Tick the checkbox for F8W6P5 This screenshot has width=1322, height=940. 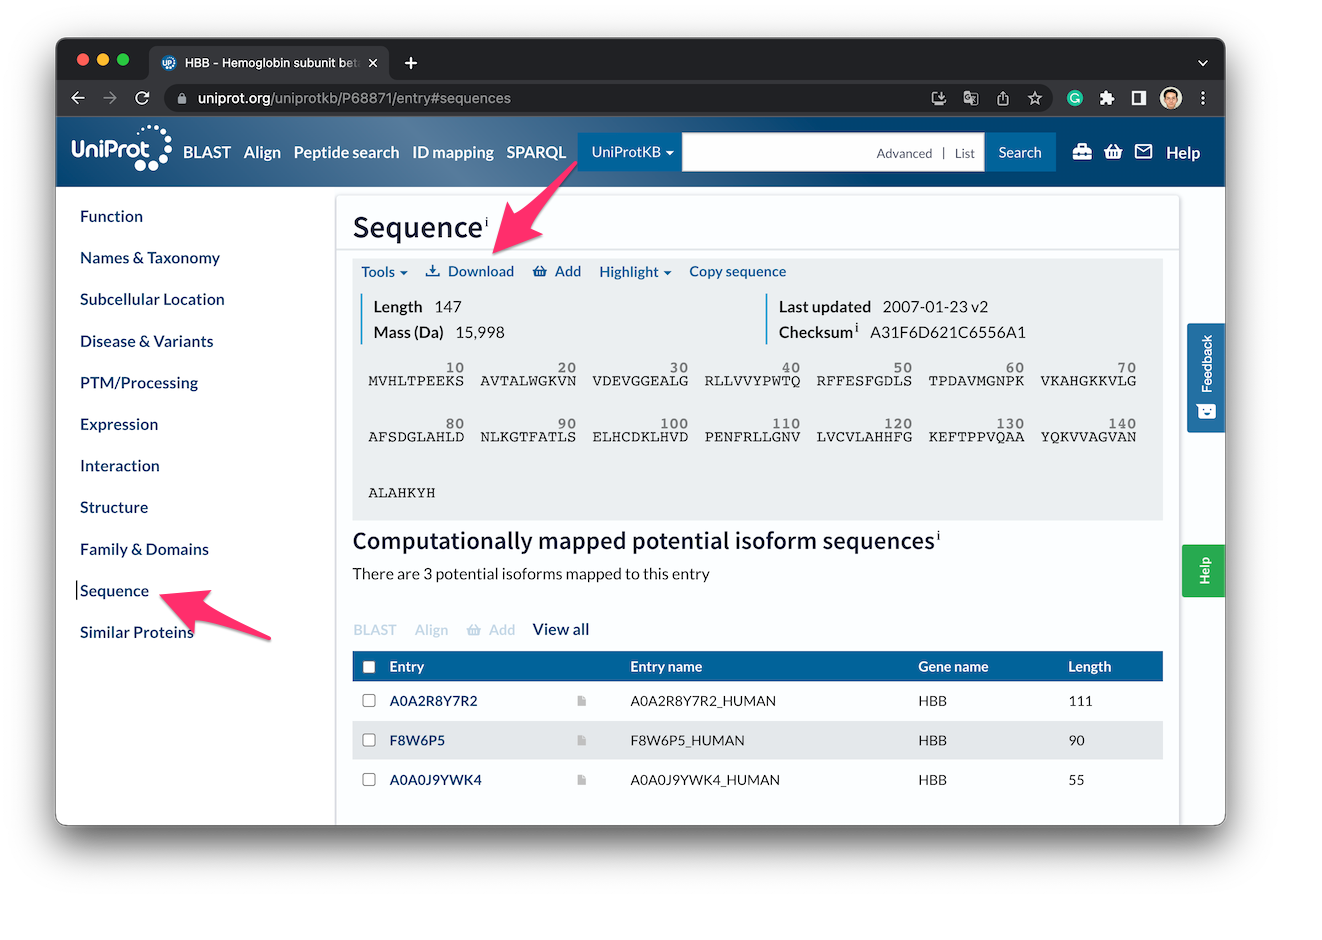pos(369,740)
